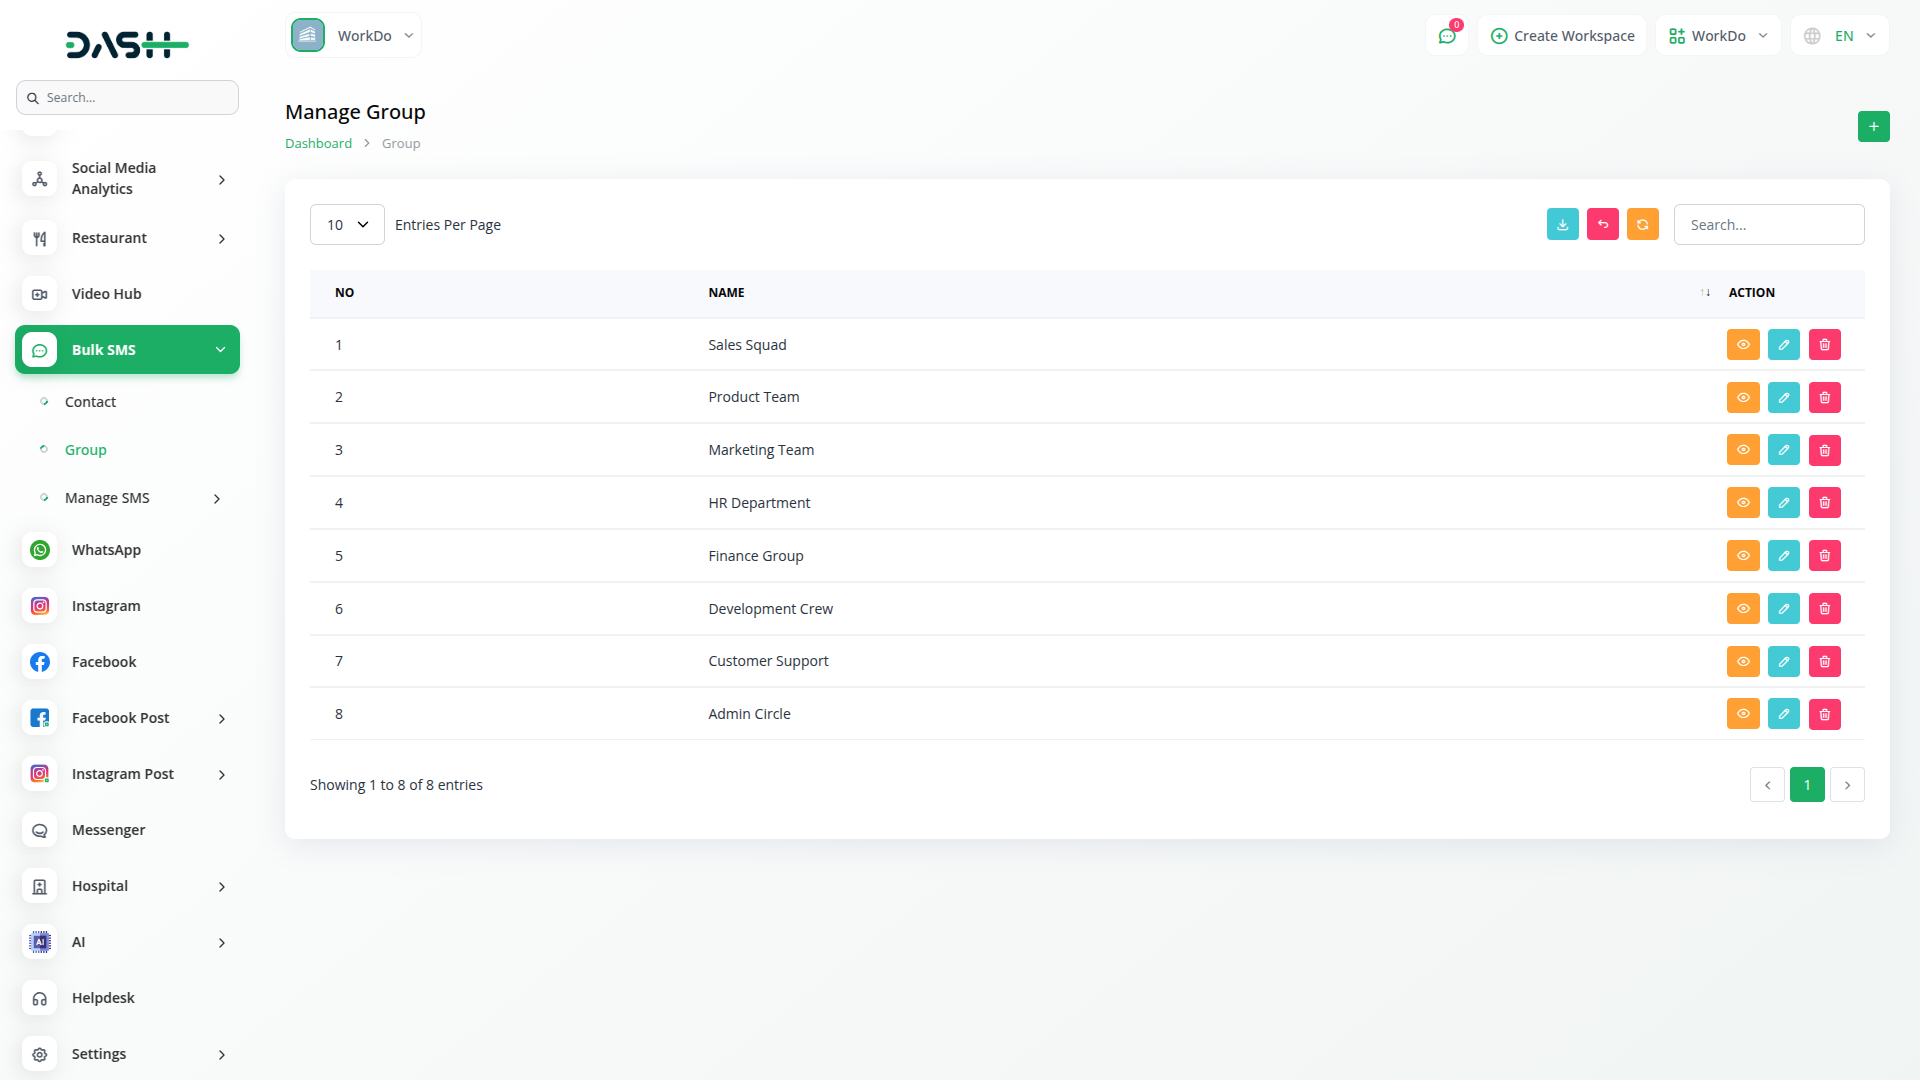Show Customer Support details via eye icon
Viewport: 1920px width, 1080px height.
click(1742, 661)
